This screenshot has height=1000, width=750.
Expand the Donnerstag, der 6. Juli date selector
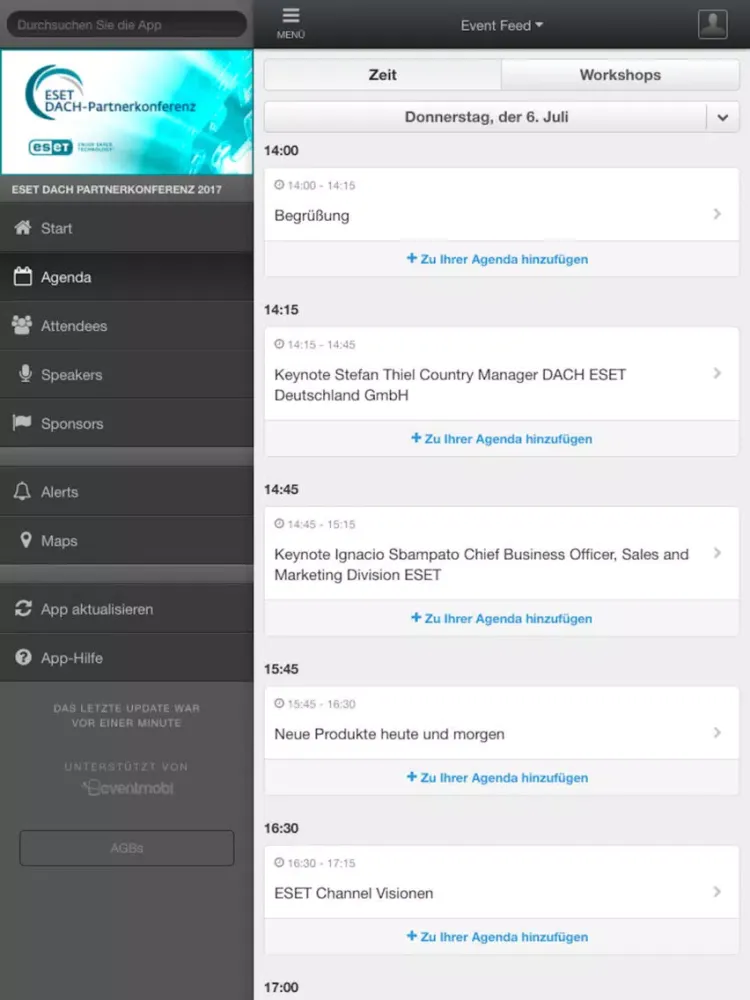tap(501, 117)
